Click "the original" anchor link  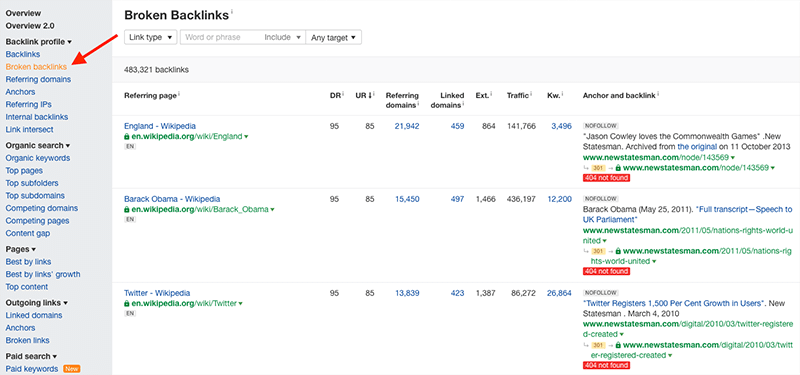[x=698, y=146]
